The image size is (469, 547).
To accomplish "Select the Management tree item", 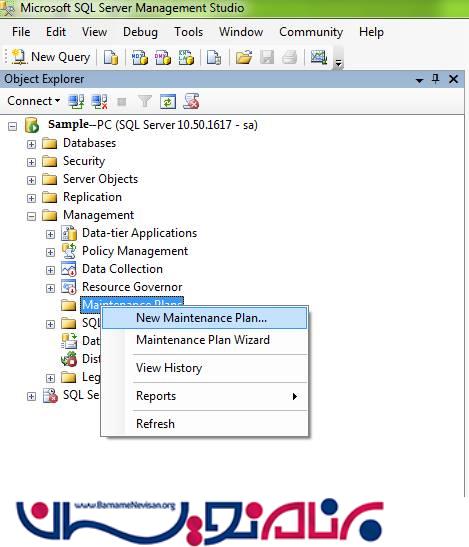I will pyautogui.click(x=98, y=215).
